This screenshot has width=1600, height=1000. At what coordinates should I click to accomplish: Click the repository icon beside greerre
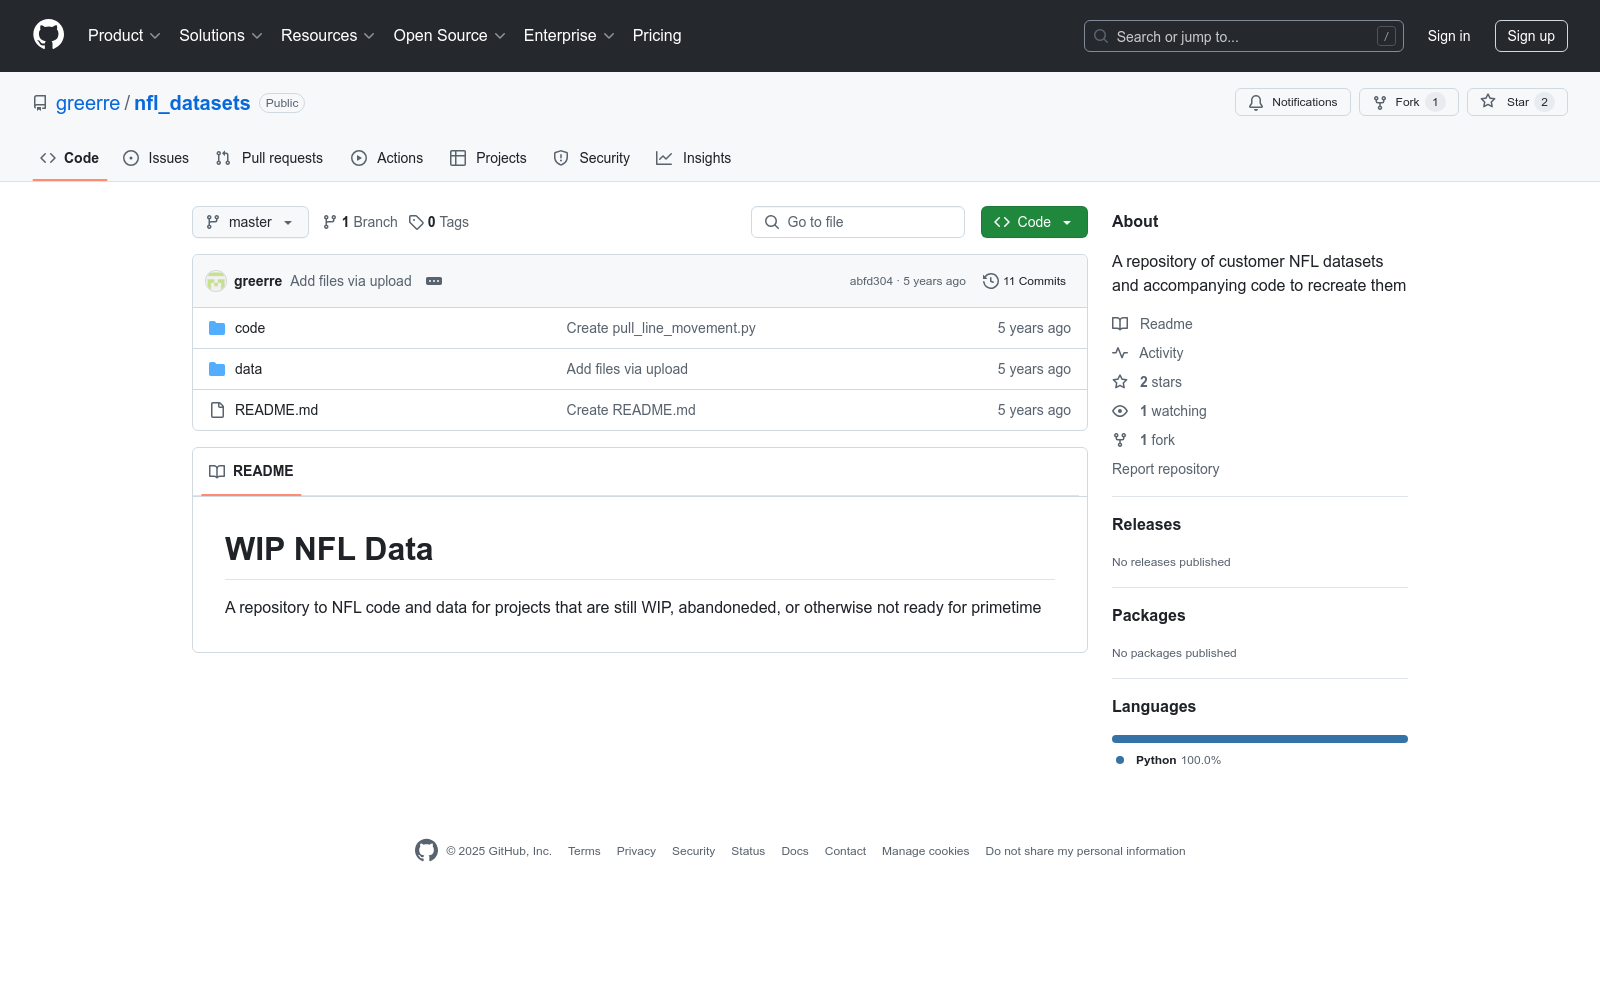[40, 103]
